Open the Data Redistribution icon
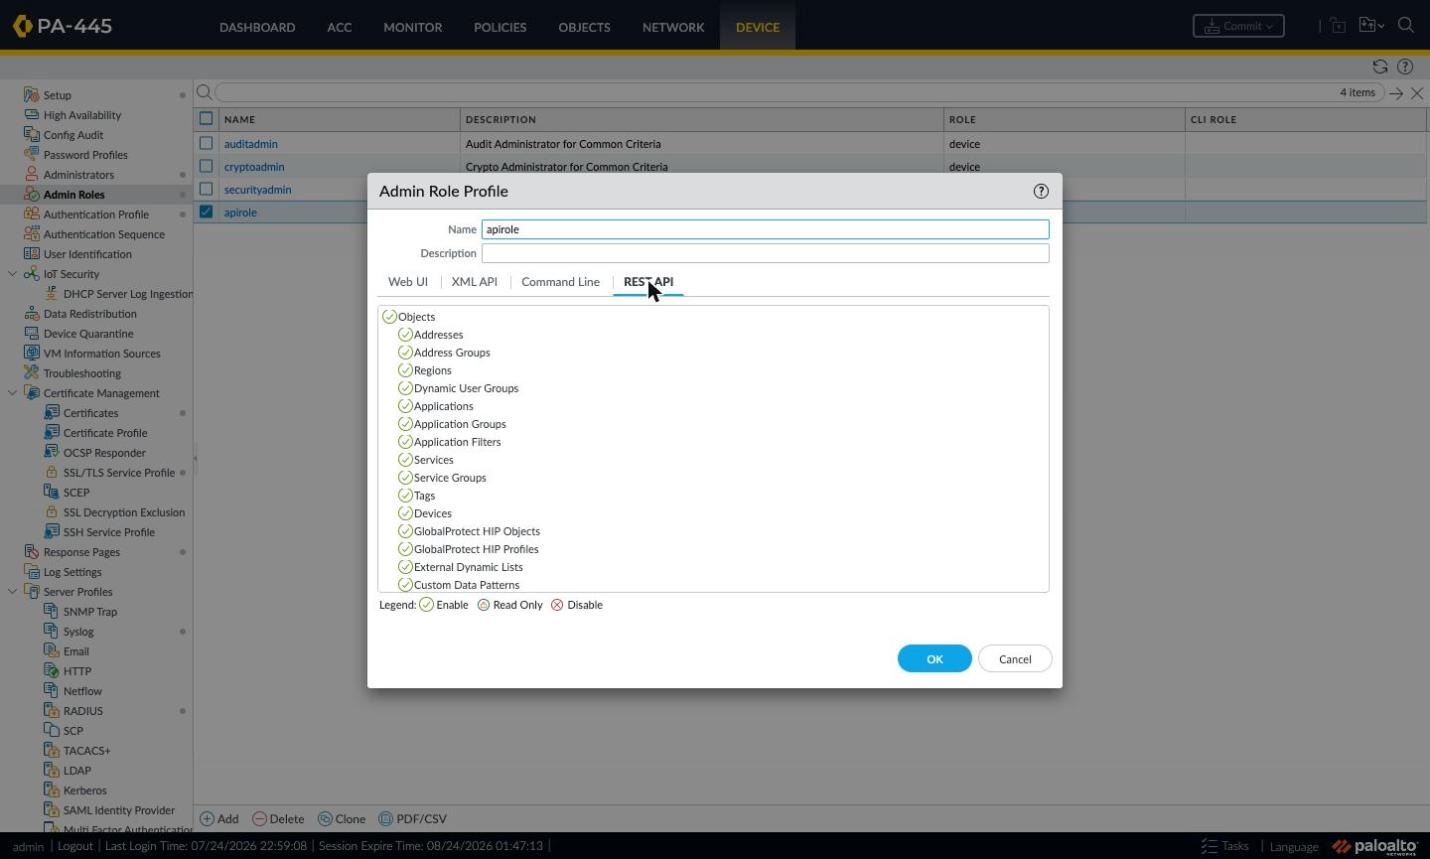 coord(32,314)
